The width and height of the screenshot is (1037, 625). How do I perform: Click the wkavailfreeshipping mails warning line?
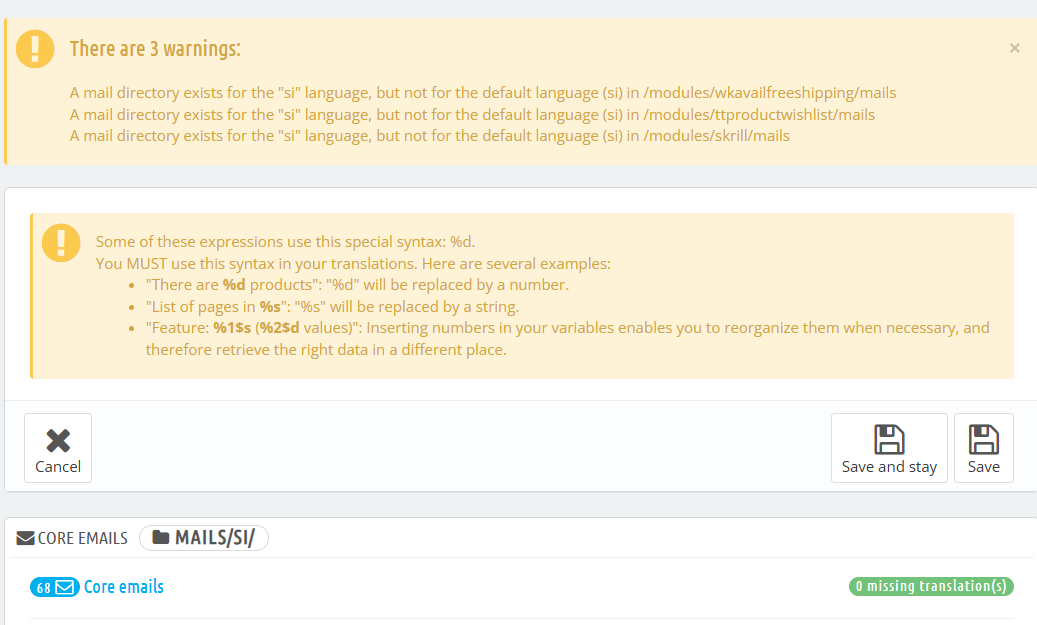482,93
